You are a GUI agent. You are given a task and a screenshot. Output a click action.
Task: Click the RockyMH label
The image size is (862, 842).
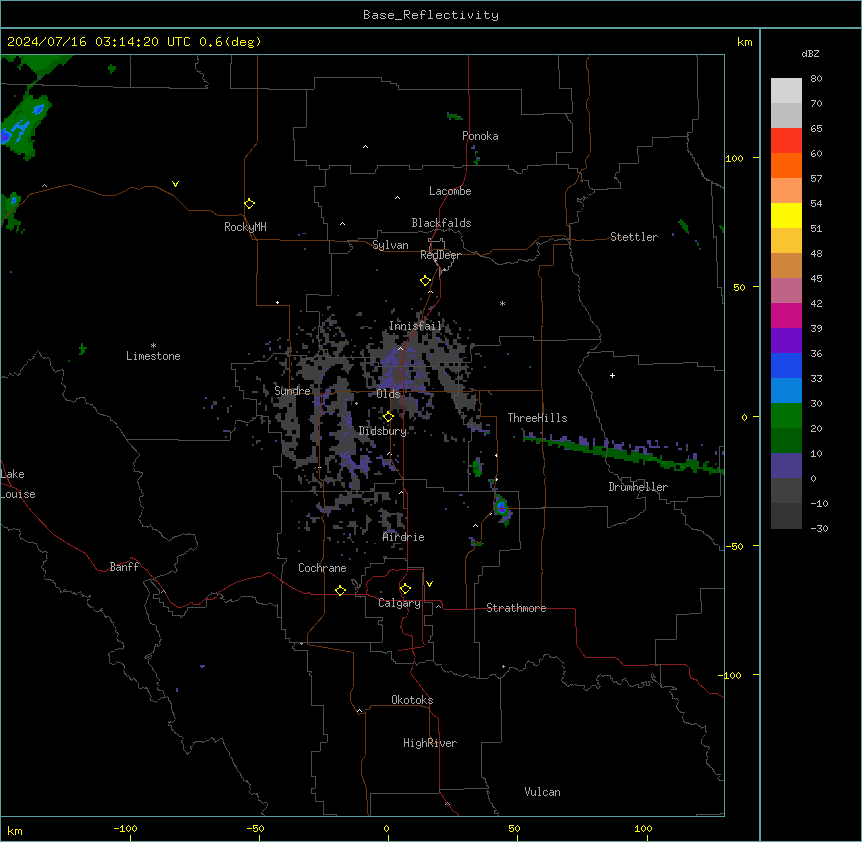coord(245,227)
